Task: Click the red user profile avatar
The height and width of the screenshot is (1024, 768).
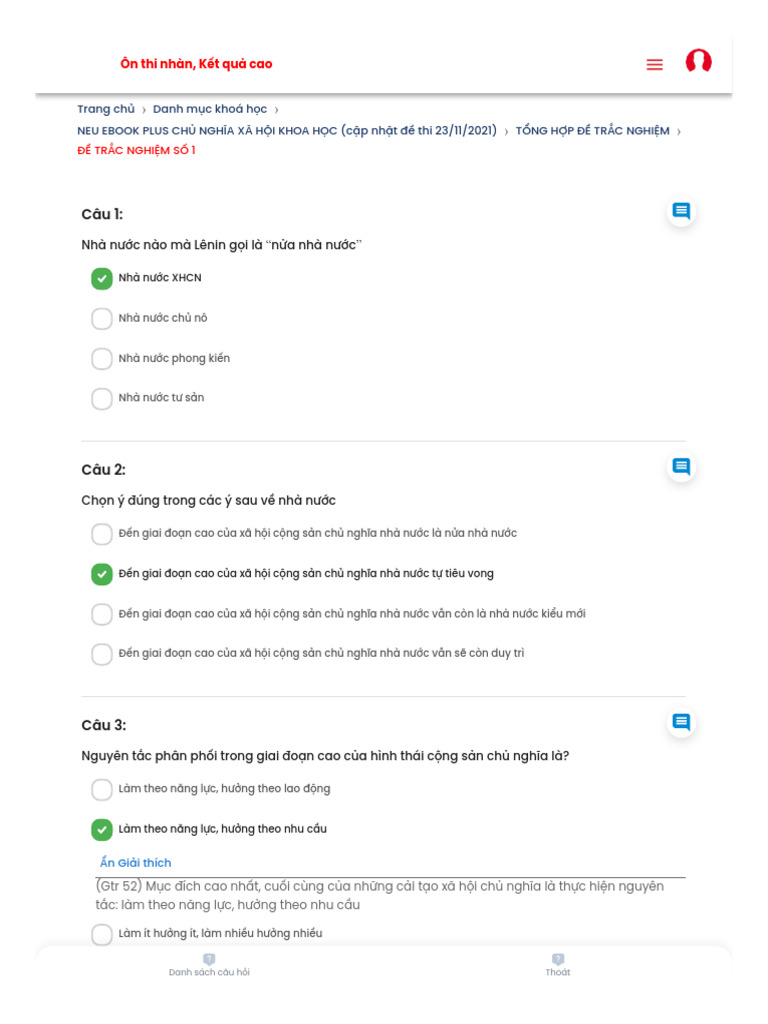Action: 698,62
